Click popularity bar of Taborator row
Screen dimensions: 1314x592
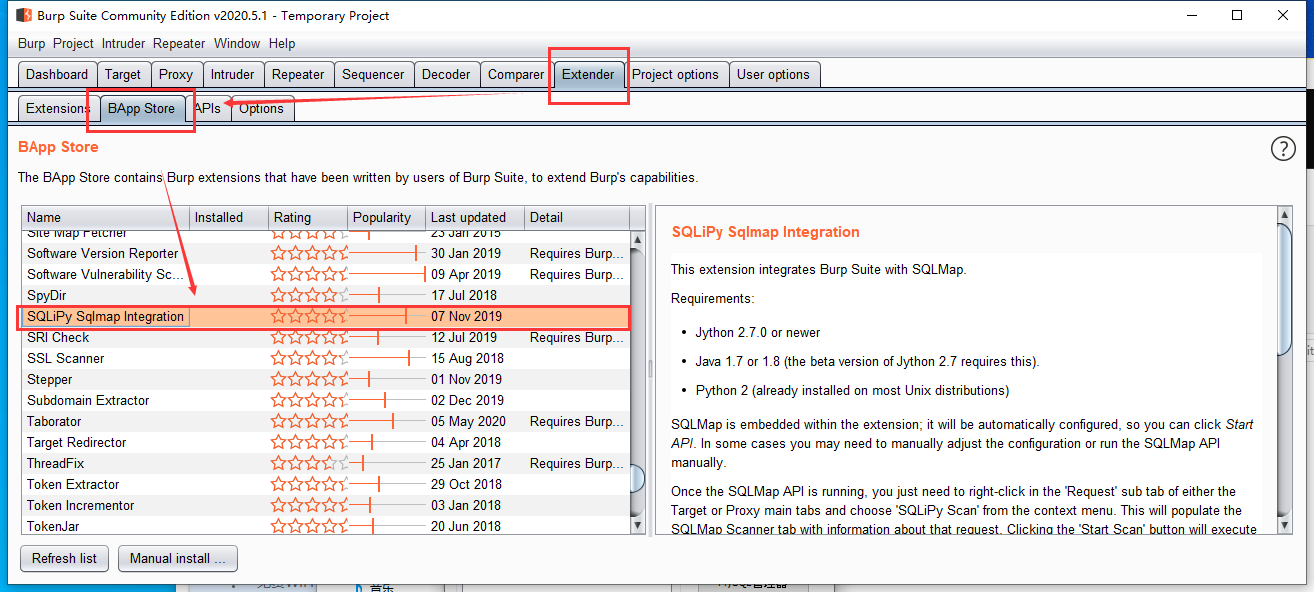pos(387,421)
